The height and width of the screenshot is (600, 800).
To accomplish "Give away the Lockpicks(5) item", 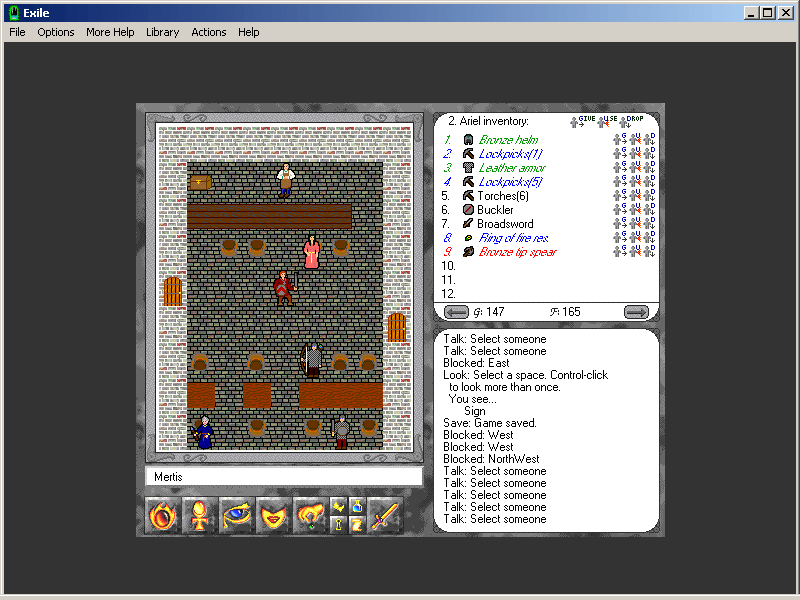I will point(619,181).
